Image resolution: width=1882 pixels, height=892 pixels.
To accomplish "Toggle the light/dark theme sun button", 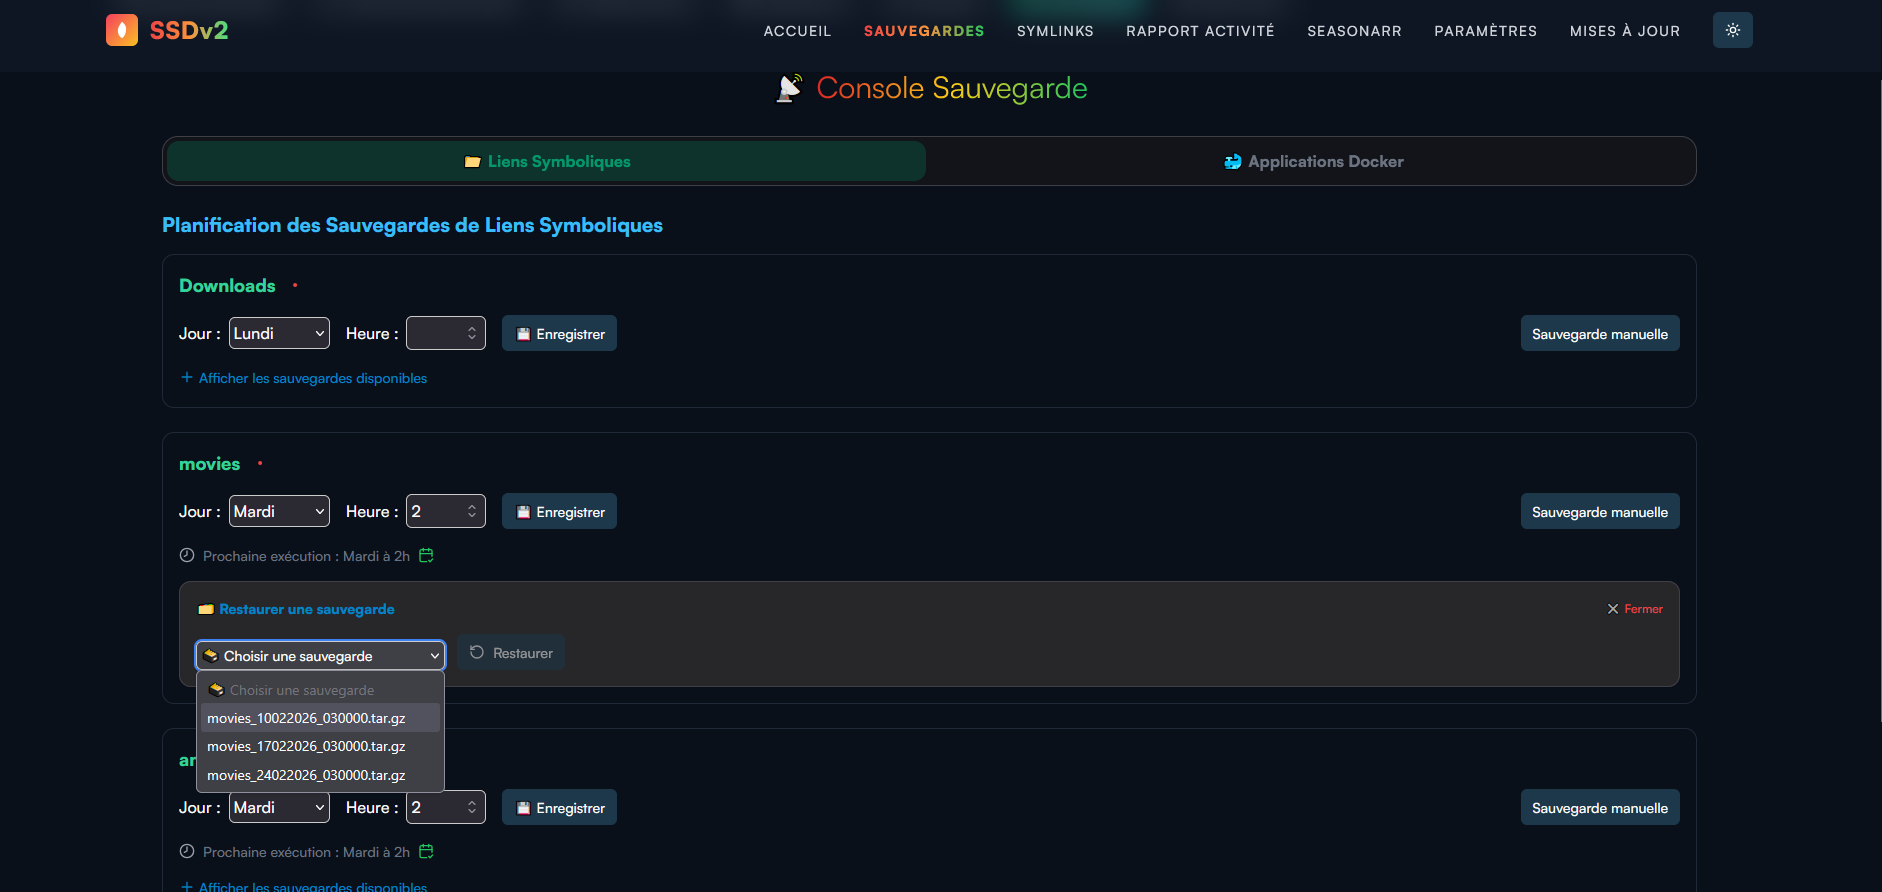I will (x=1732, y=30).
